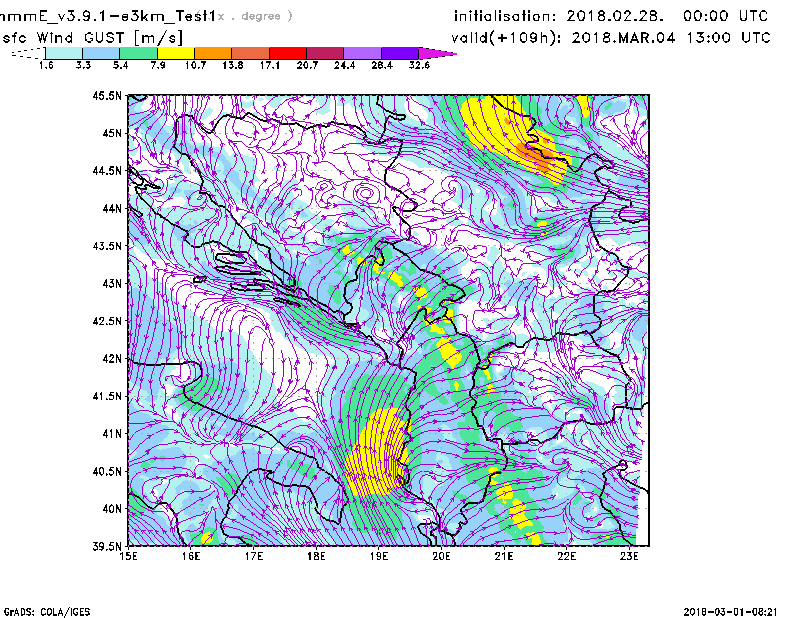The width and height of the screenshot is (800, 618).
Task: Click the red 17.1–20.7 legend swatch
Action: (x=288, y=53)
